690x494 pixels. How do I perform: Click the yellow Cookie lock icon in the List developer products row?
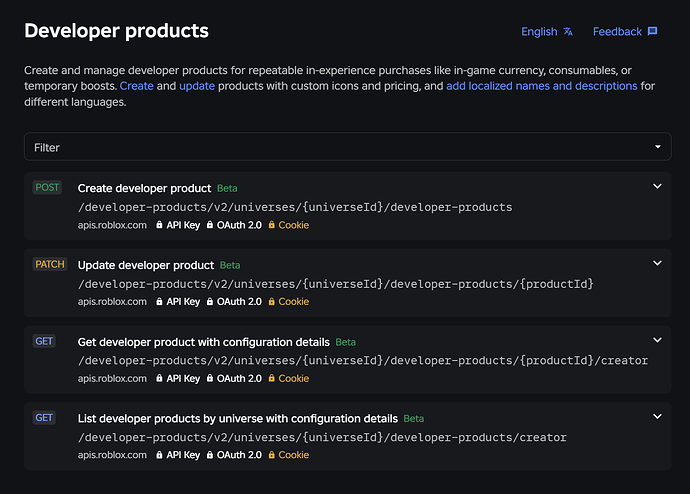click(x=272, y=455)
